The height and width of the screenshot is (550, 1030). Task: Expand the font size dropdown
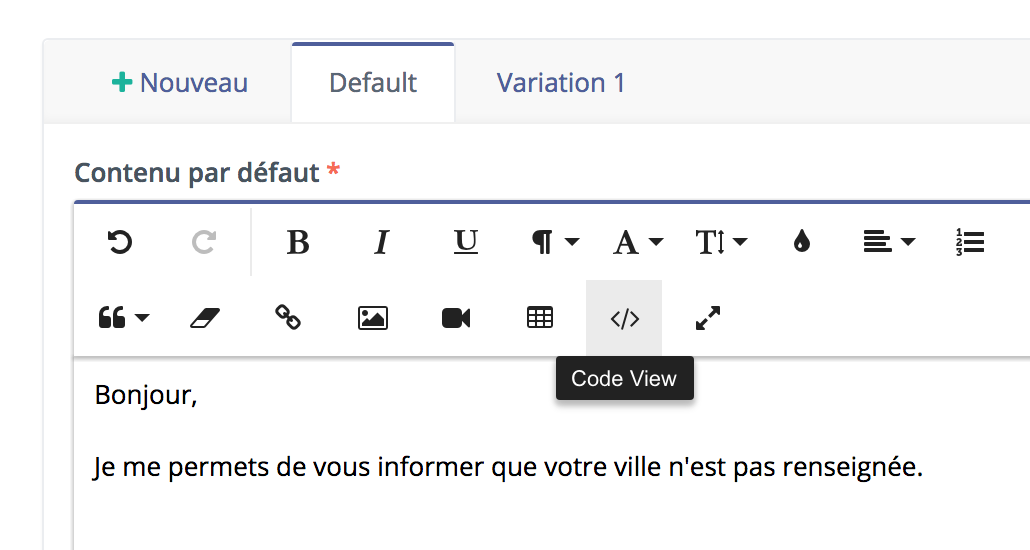click(x=721, y=242)
